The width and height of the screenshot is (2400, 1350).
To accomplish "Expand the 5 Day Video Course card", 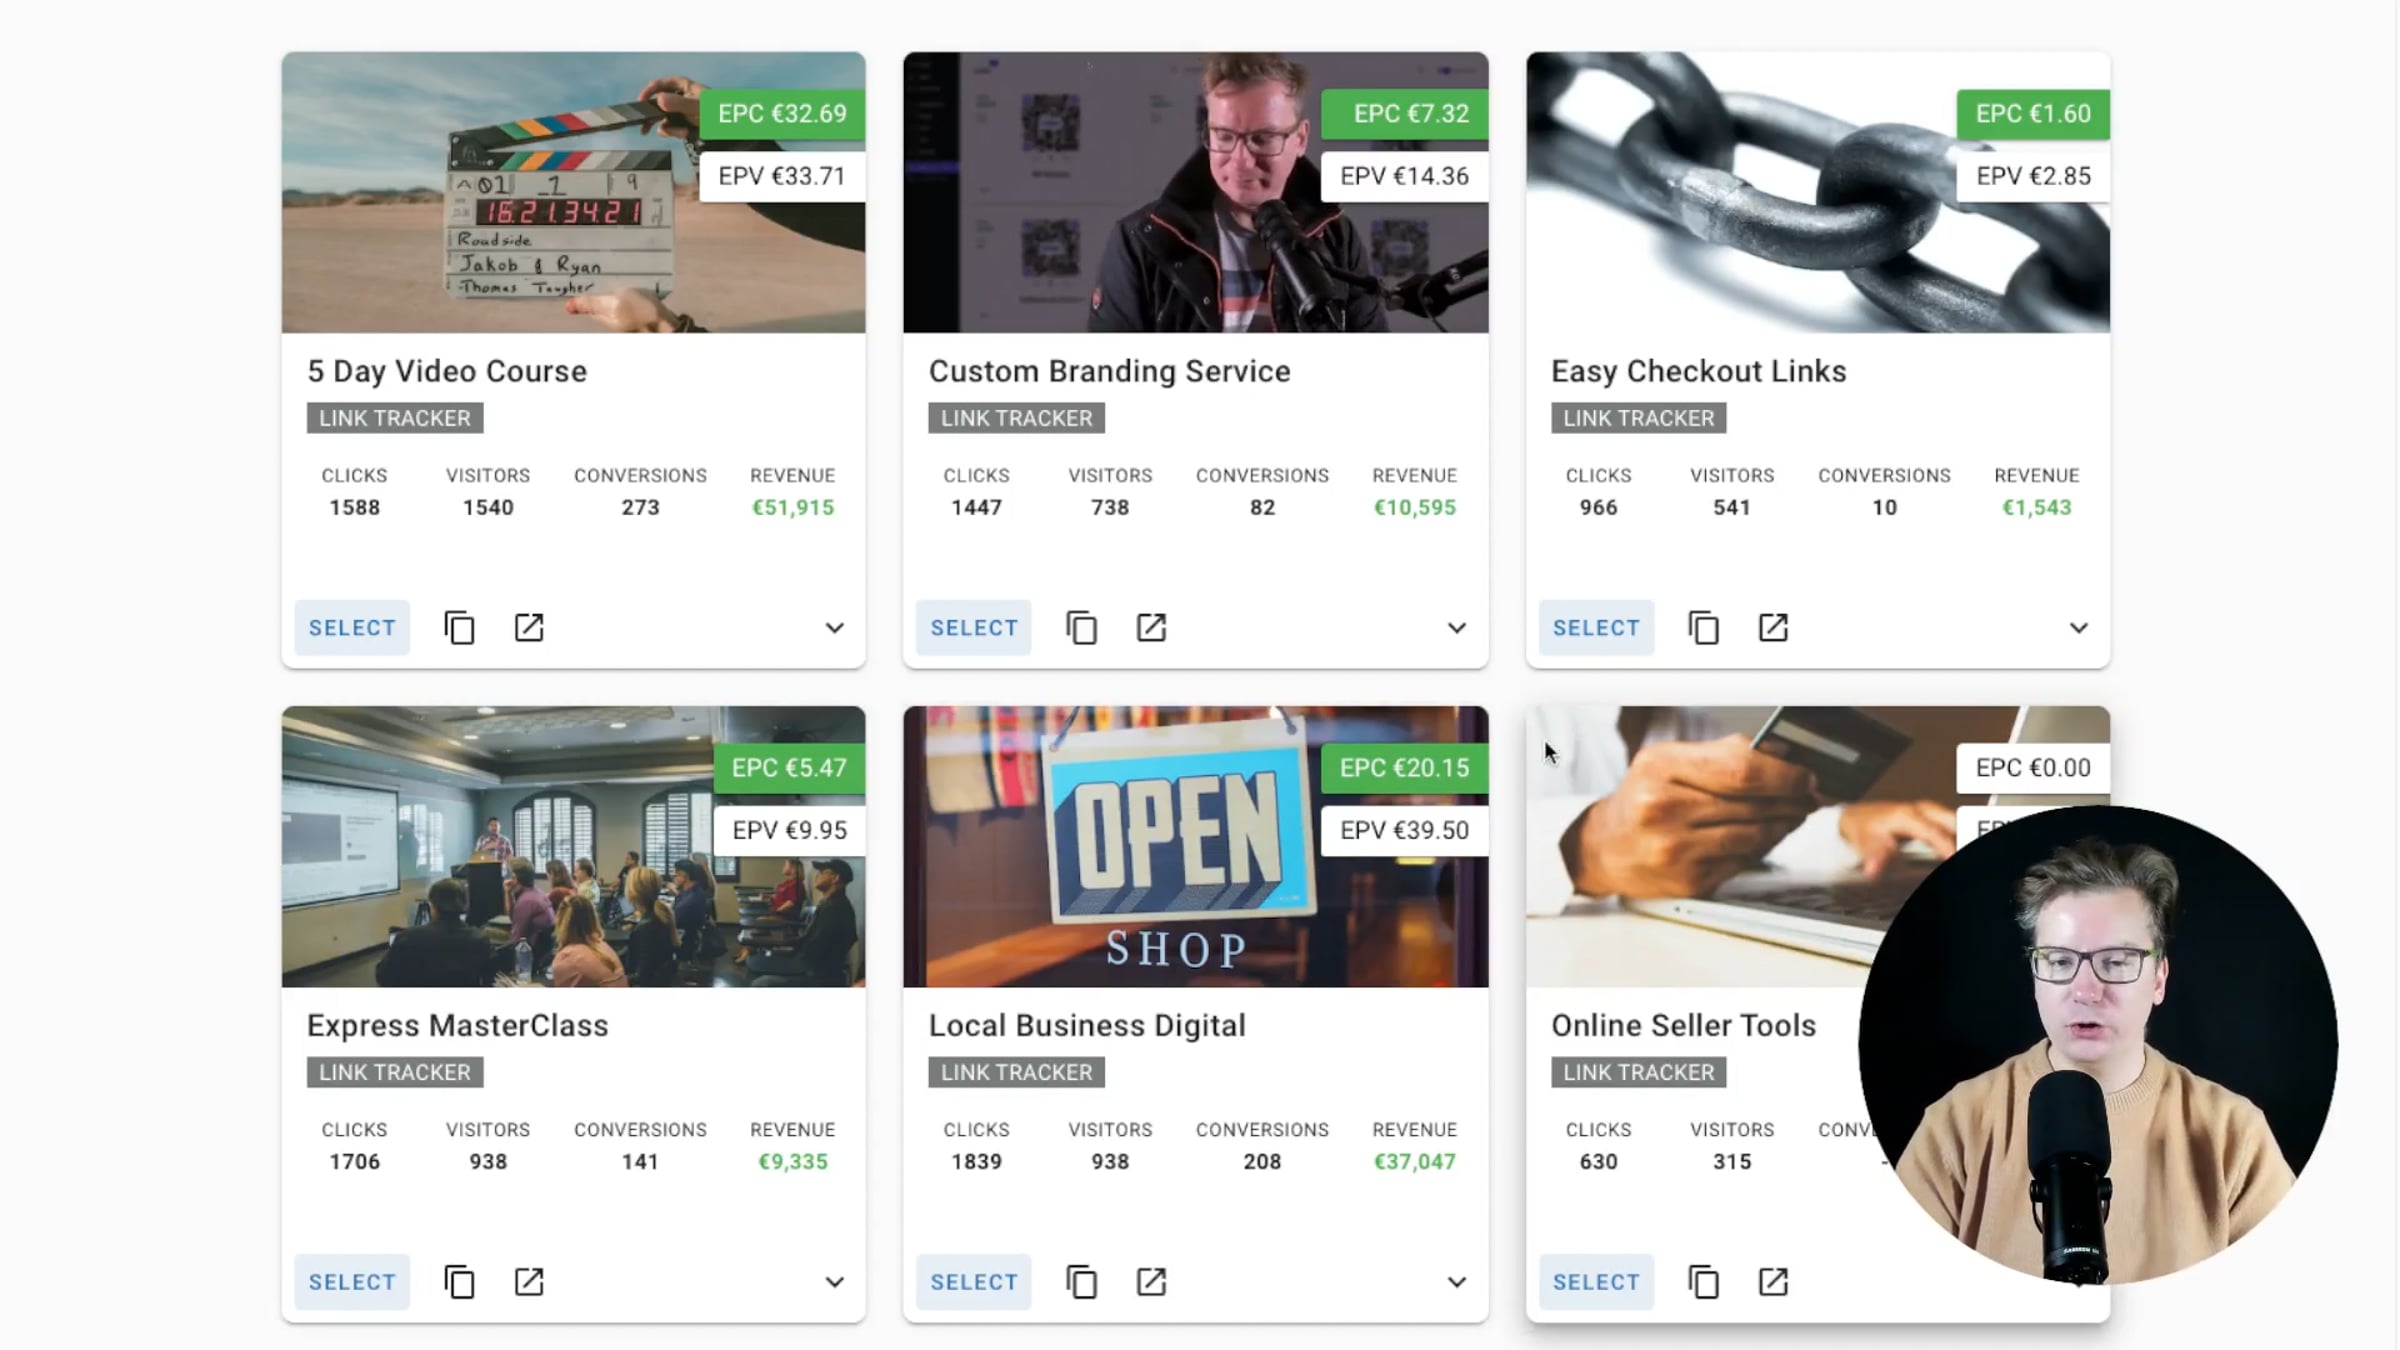I will (835, 628).
